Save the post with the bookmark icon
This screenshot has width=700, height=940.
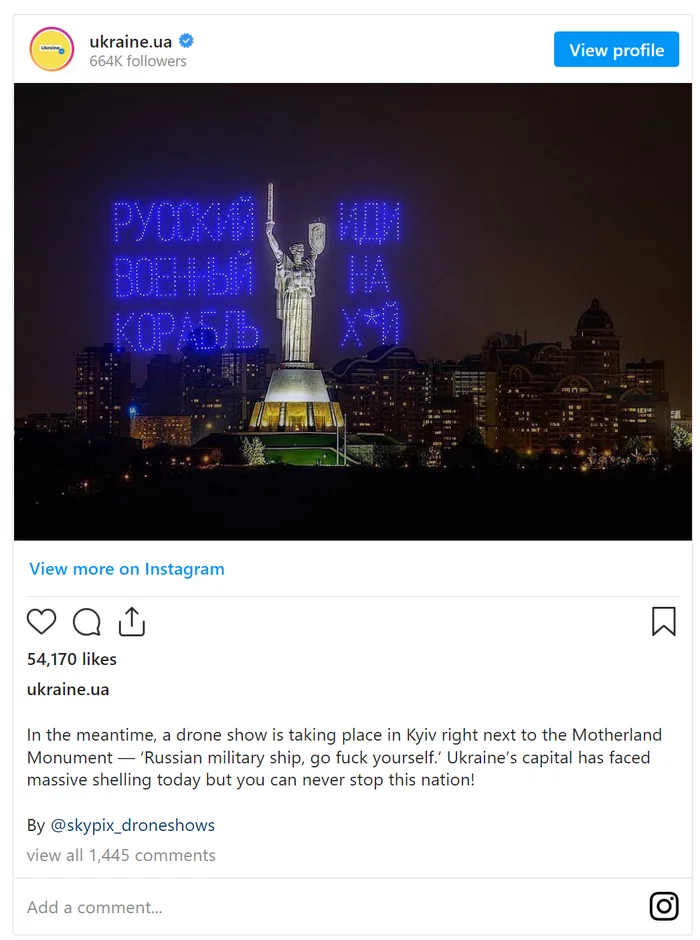click(x=663, y=621)
